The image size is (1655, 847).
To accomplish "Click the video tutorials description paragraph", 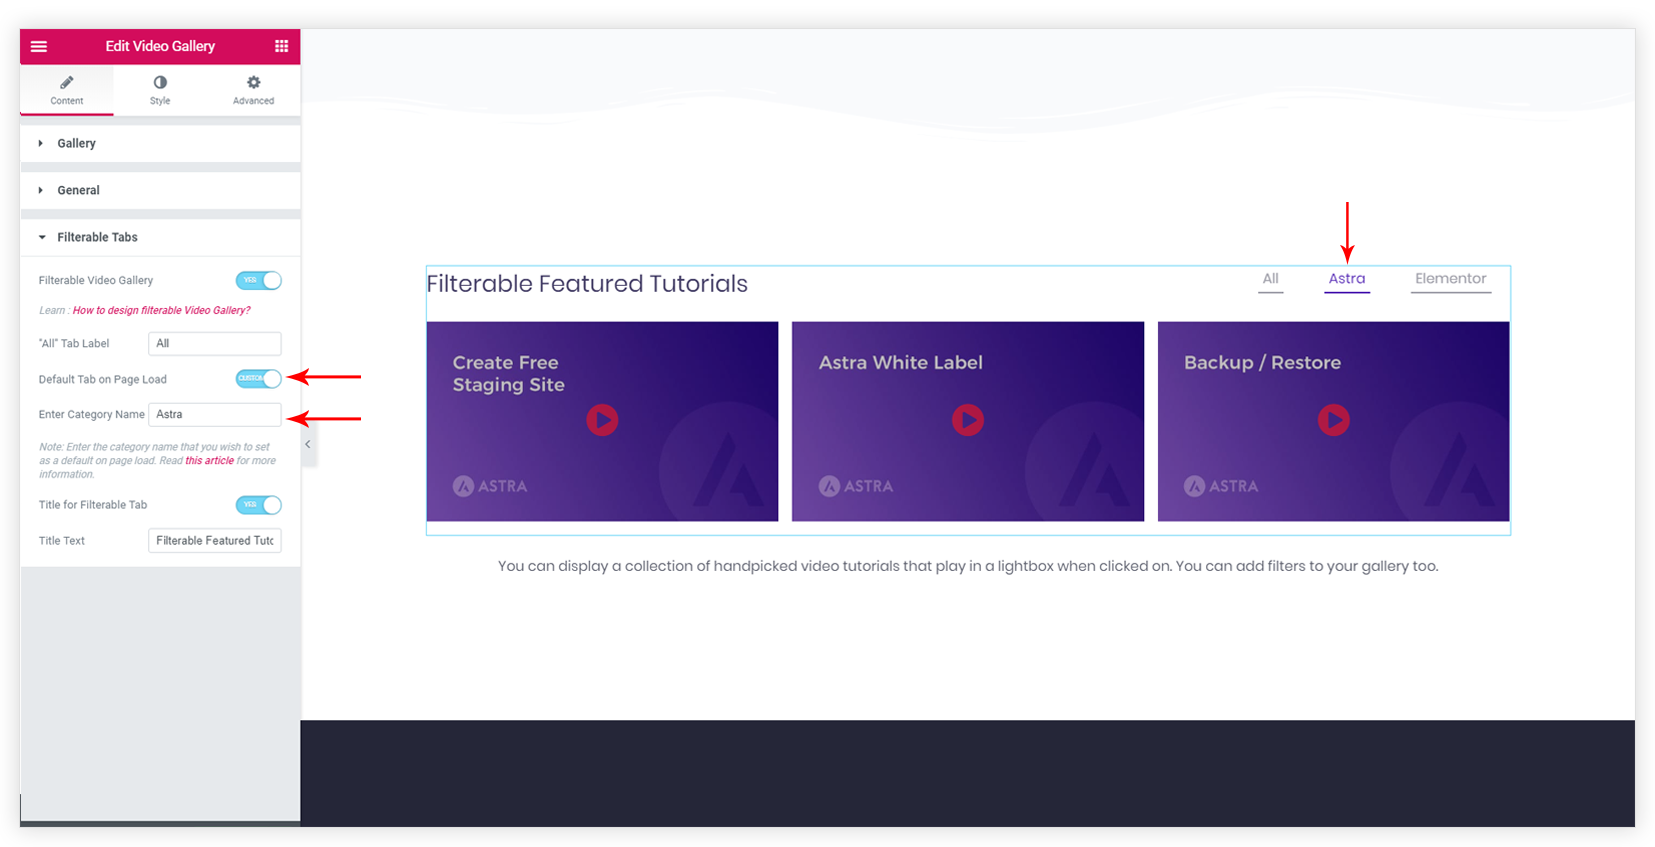I will click(x=968, y=566).
